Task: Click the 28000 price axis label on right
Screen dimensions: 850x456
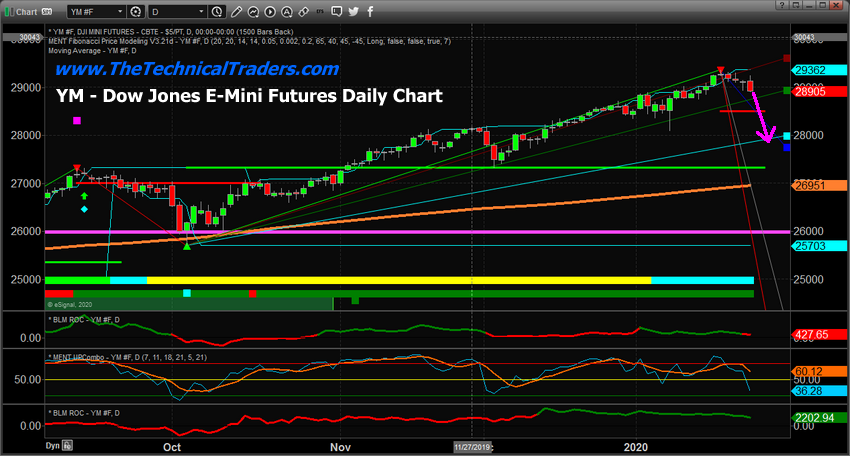Action: pyautogui.click(x=808, y=136)
